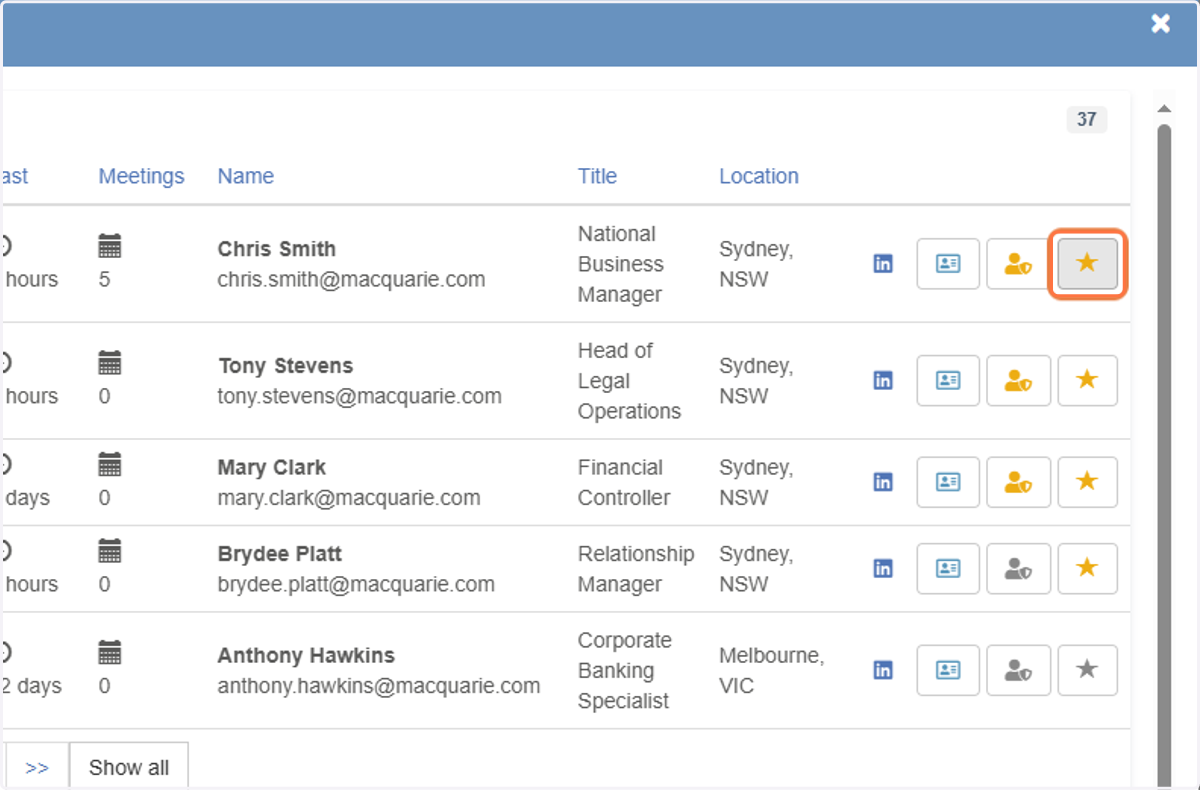
Task: Click the user-shield button for Mary Clark
Action: pos(1018,482)
